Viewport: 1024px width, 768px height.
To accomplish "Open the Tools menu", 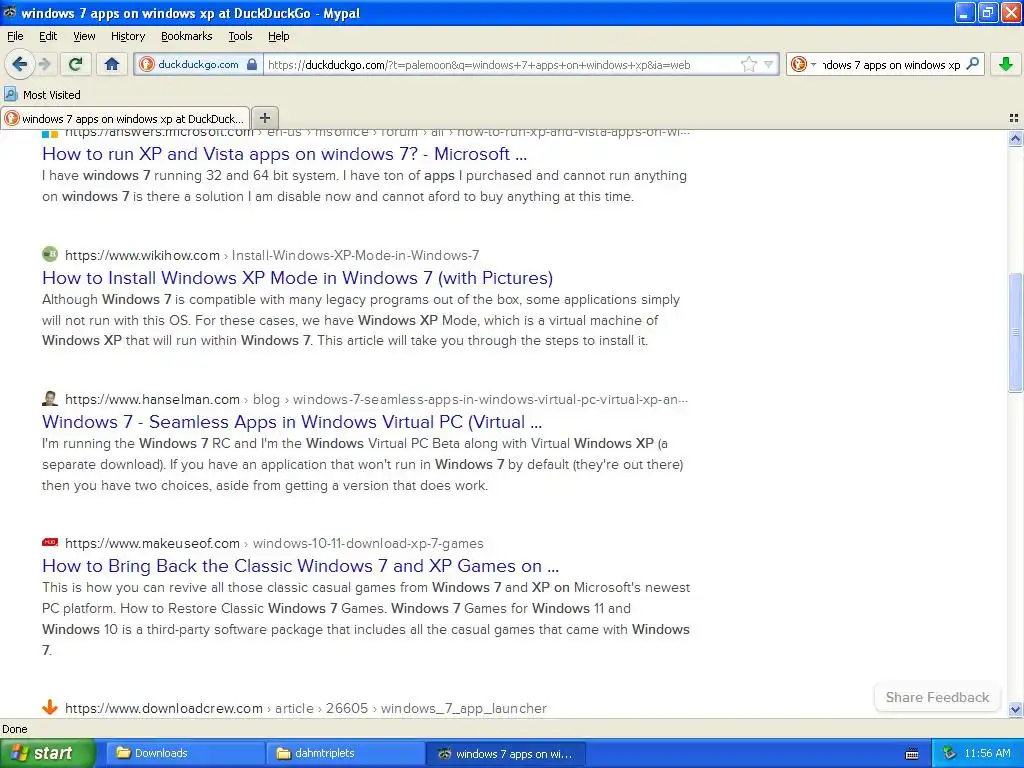I will coord(240,36).
